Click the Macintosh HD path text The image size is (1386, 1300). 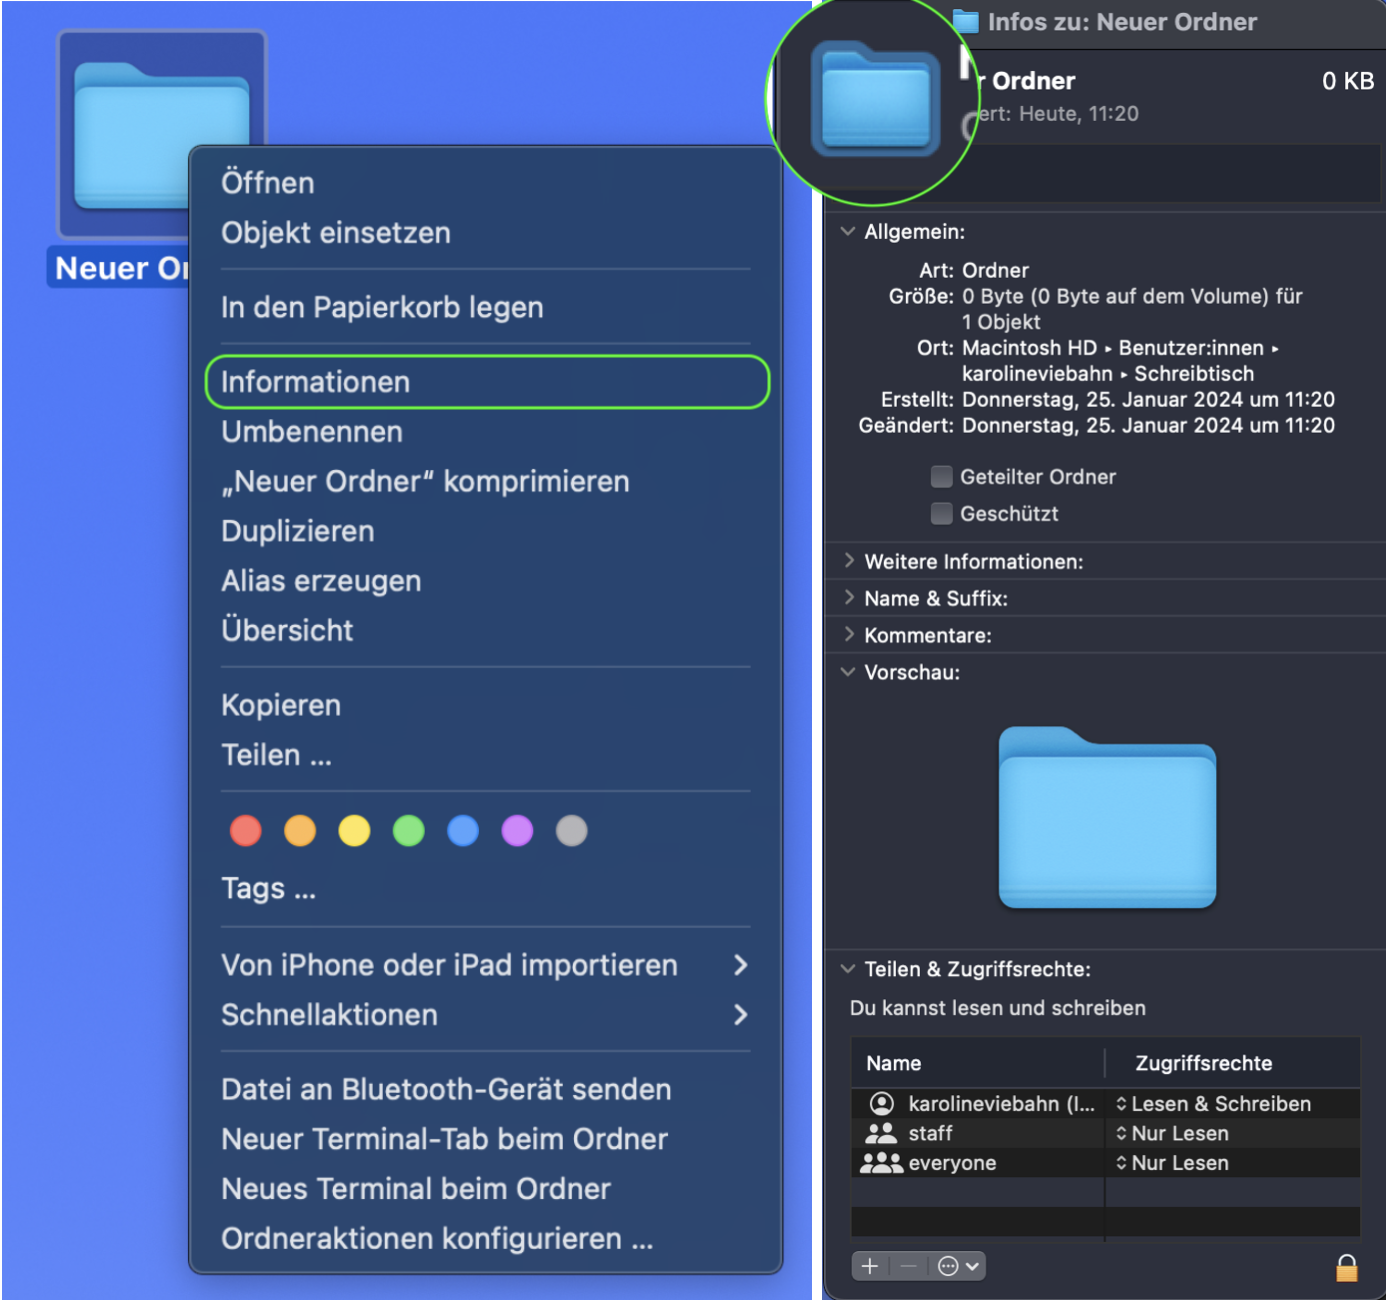(x=1029, y=348)
